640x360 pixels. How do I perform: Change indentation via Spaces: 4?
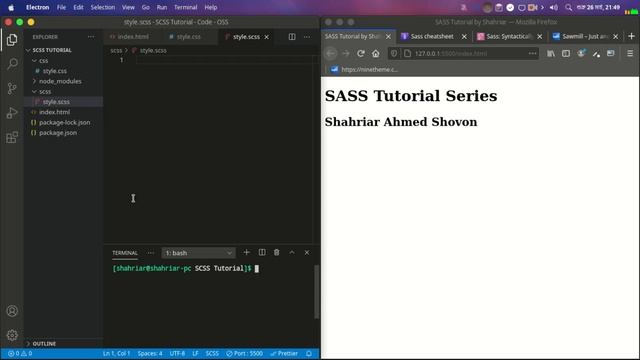click(150, 353)
